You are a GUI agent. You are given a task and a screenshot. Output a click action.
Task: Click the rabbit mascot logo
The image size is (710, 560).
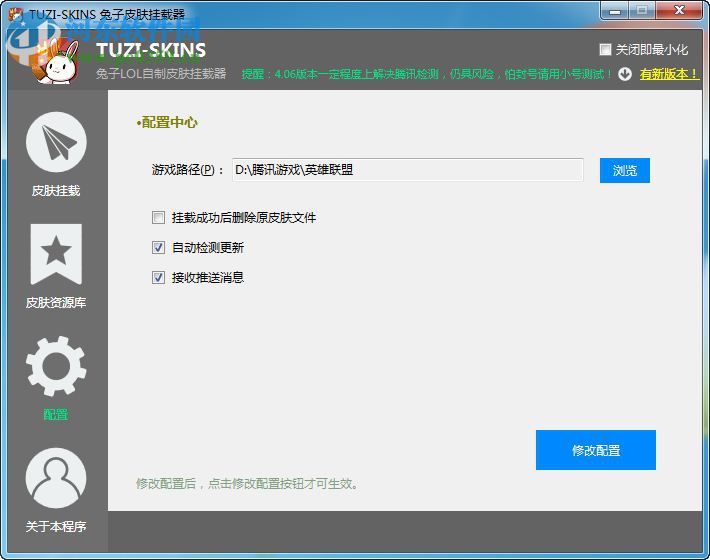pyautogui.click(x=58, y=63)
